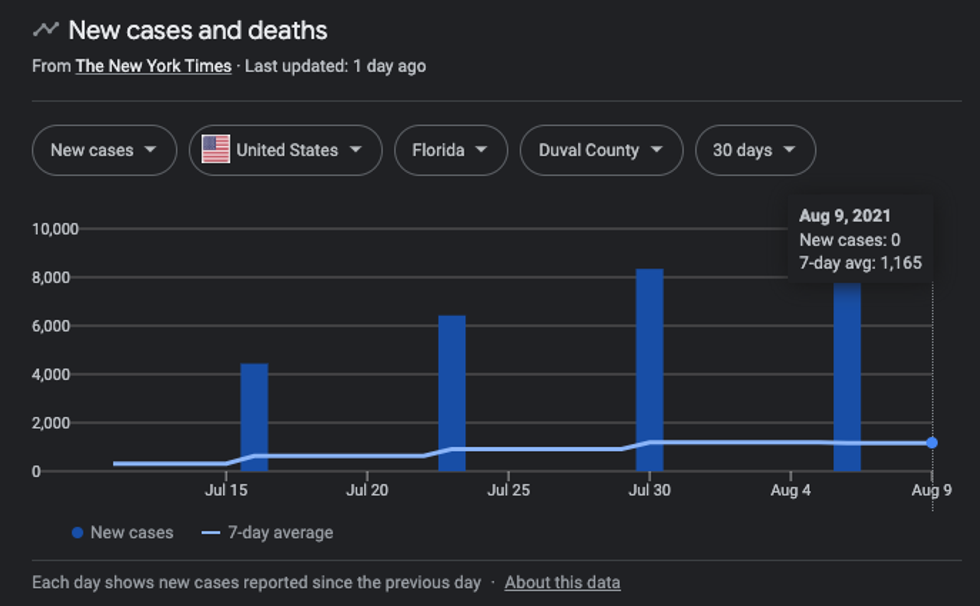Click the Aug 9, 2021 tooltip box
The image size is (980, 606).
861,239
